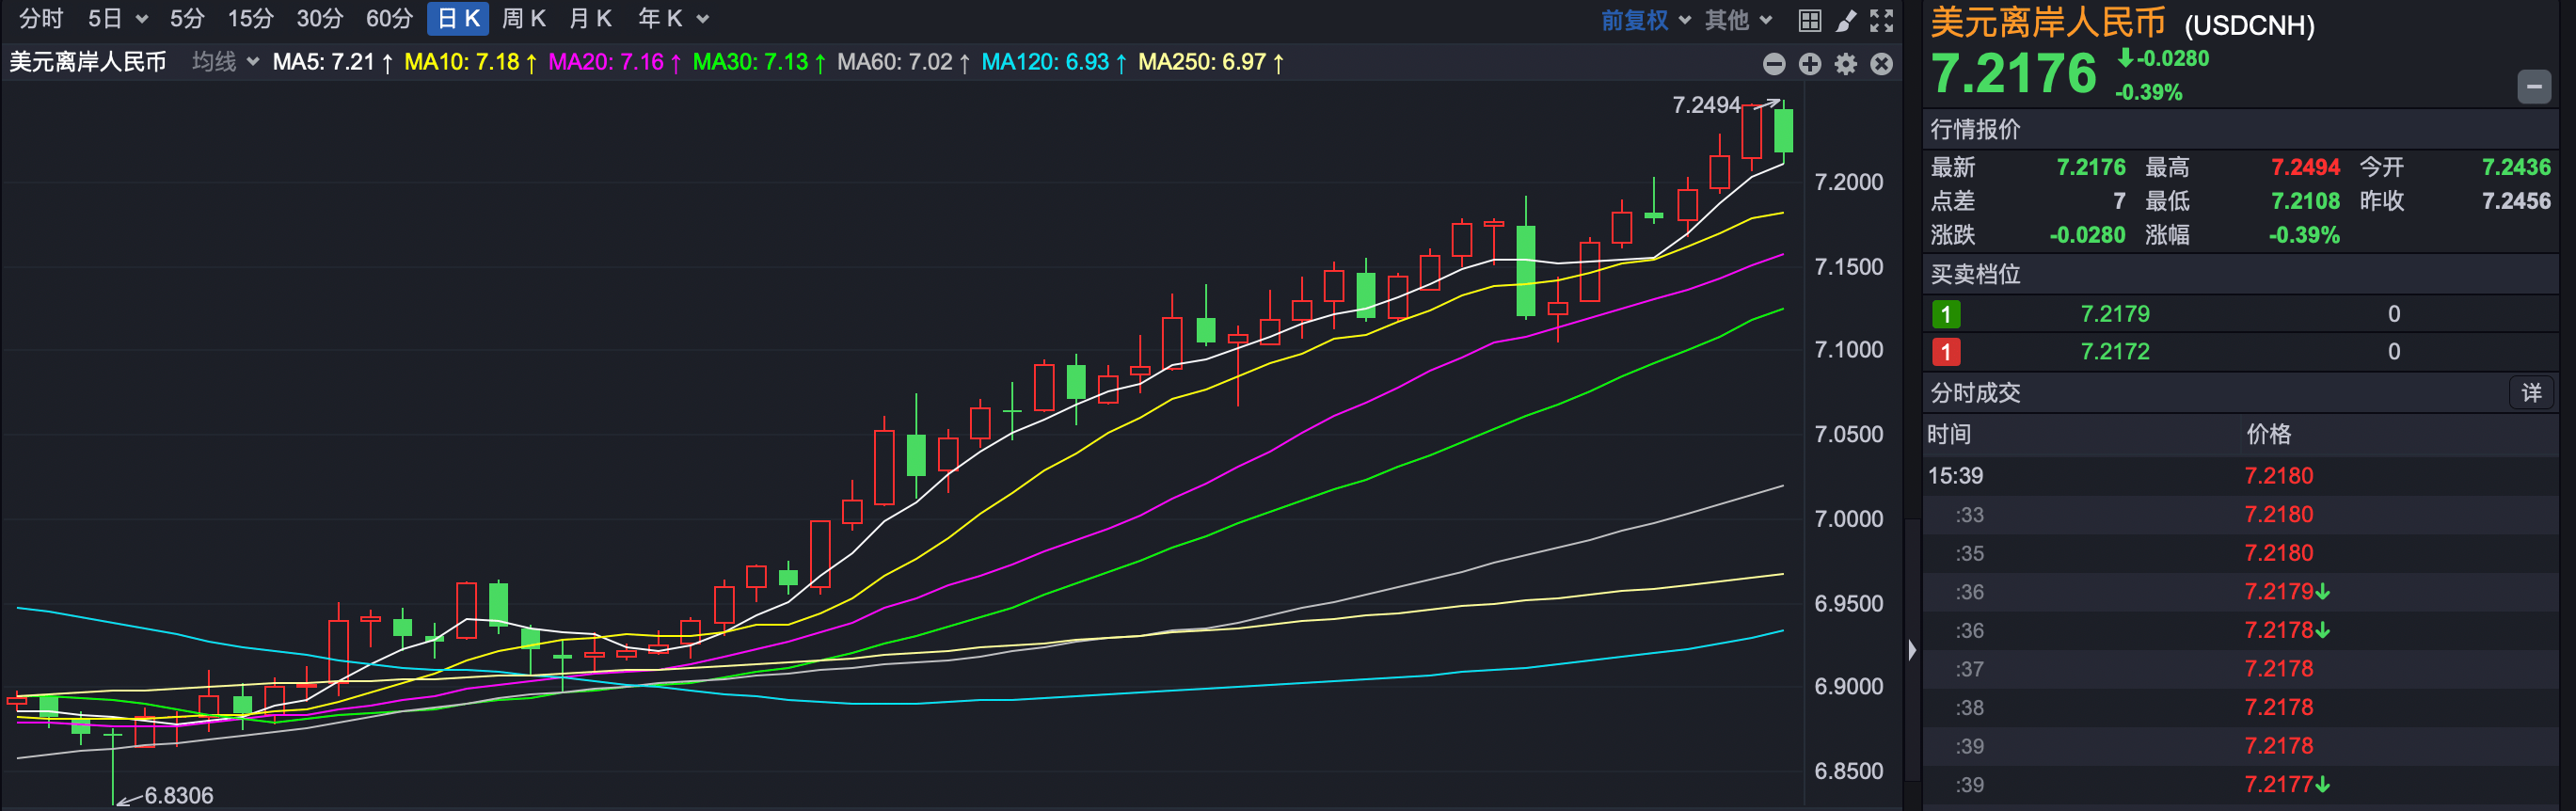
Task: Expand chart to fullscreen with arrows icon
Action: pos(1881,20)
